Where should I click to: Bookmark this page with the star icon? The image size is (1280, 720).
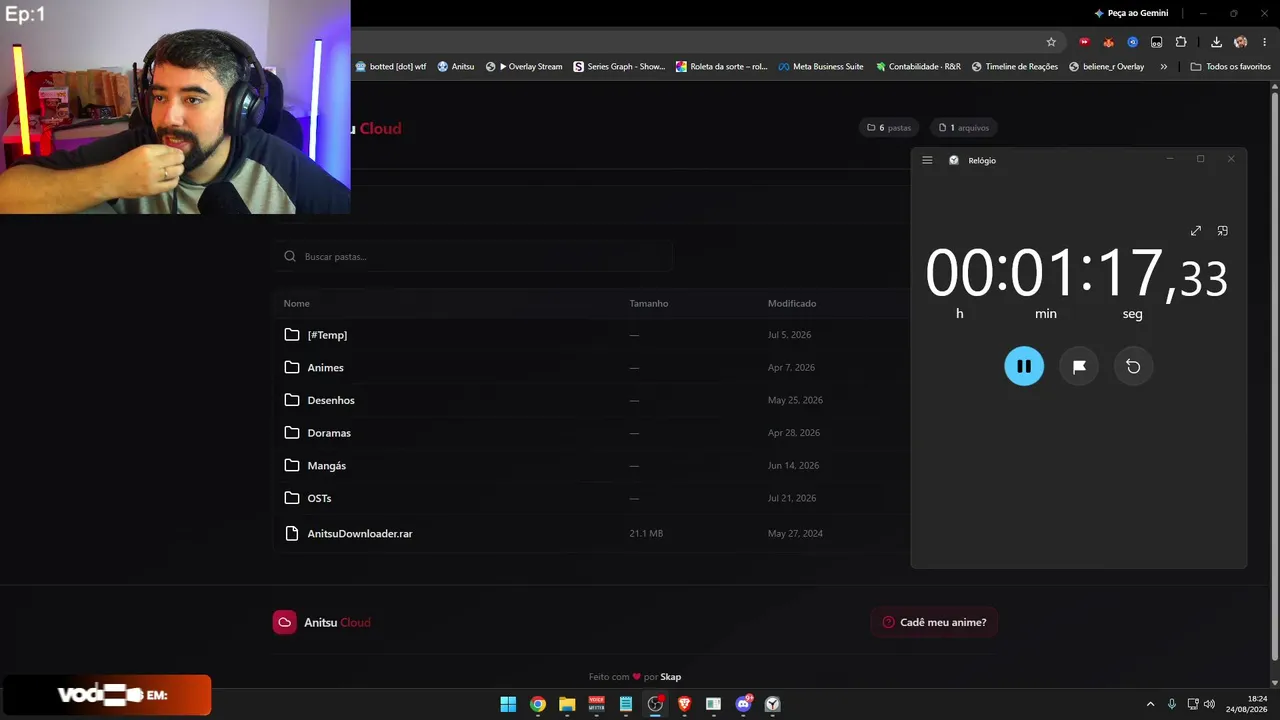coord(1051,42)
